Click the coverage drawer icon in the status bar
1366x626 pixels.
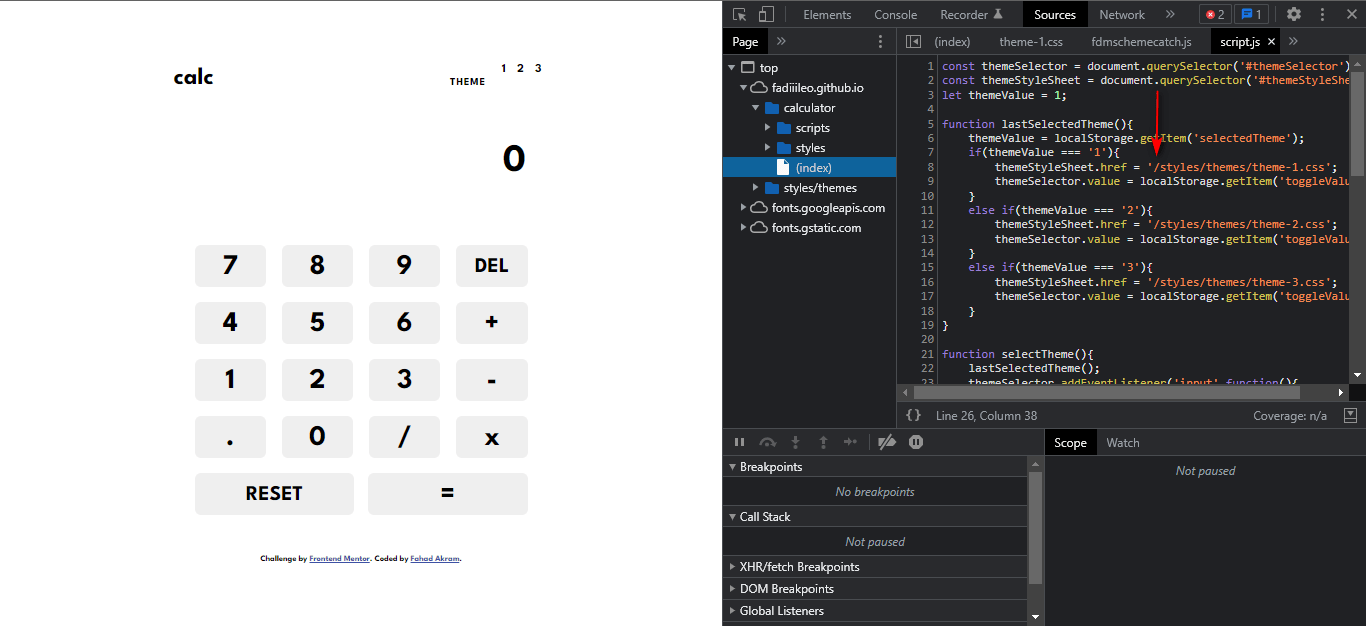(x=1350, y=415)
